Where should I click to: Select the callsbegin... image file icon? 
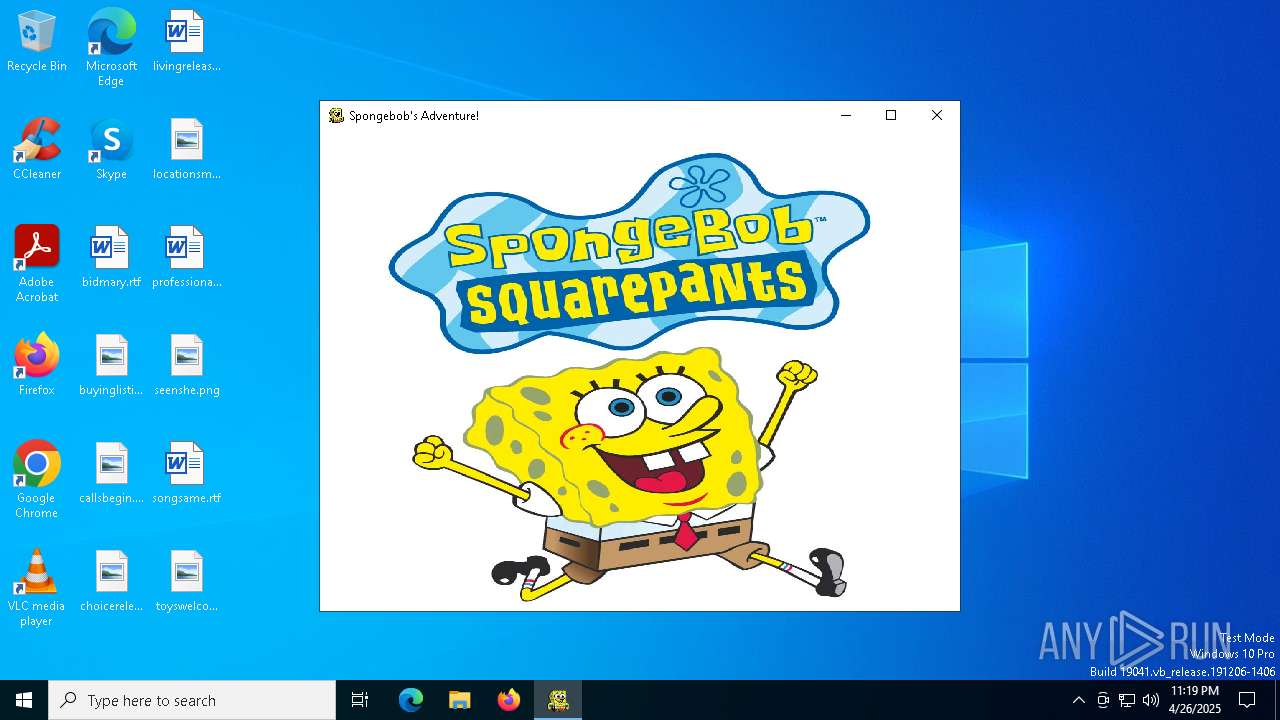[x=111, y=473]
